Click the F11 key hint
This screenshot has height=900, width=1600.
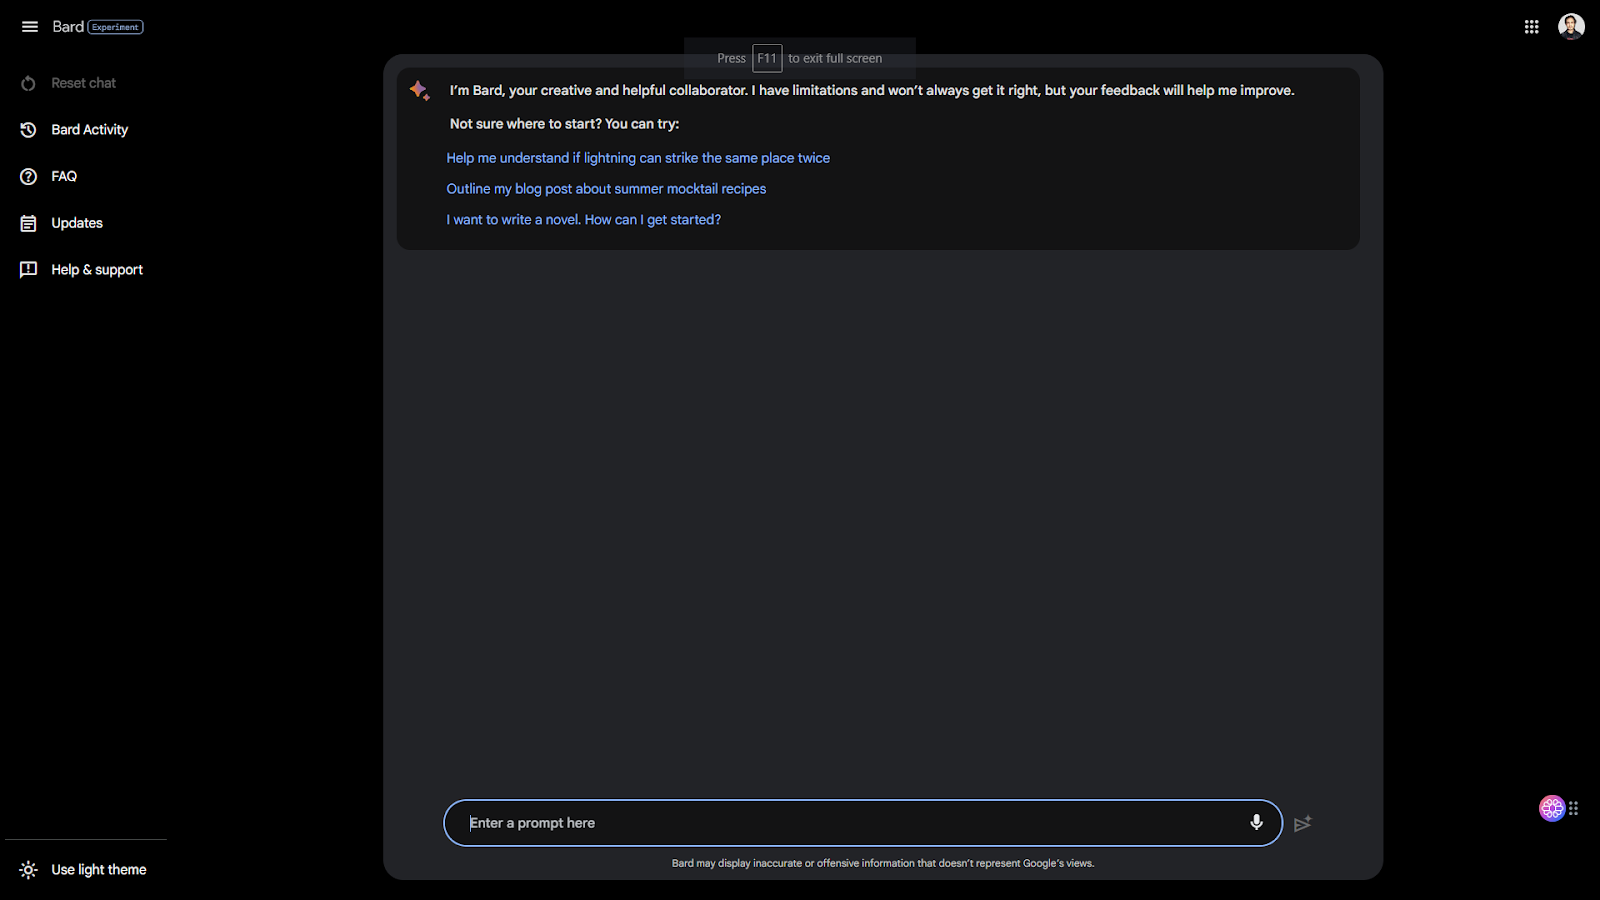(767, 58)
